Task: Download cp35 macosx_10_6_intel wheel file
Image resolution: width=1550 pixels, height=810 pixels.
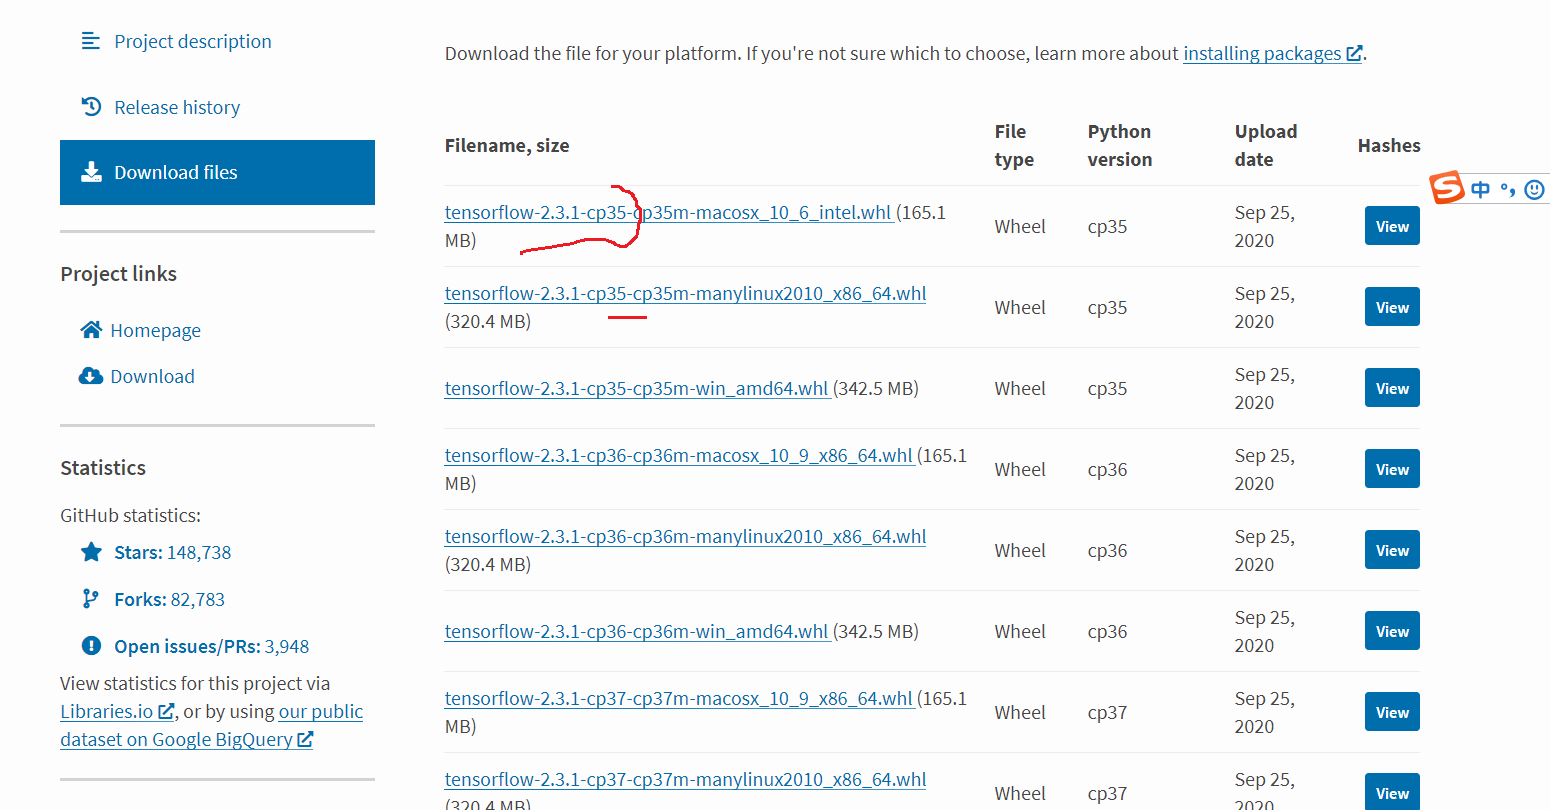Action: (x=668, y=212)
